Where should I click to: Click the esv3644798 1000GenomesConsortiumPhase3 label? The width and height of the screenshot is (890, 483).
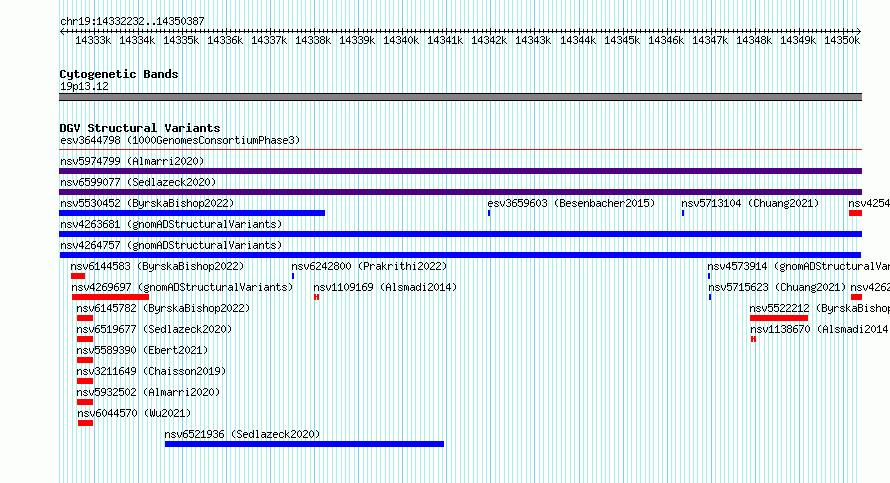(180, 140)
